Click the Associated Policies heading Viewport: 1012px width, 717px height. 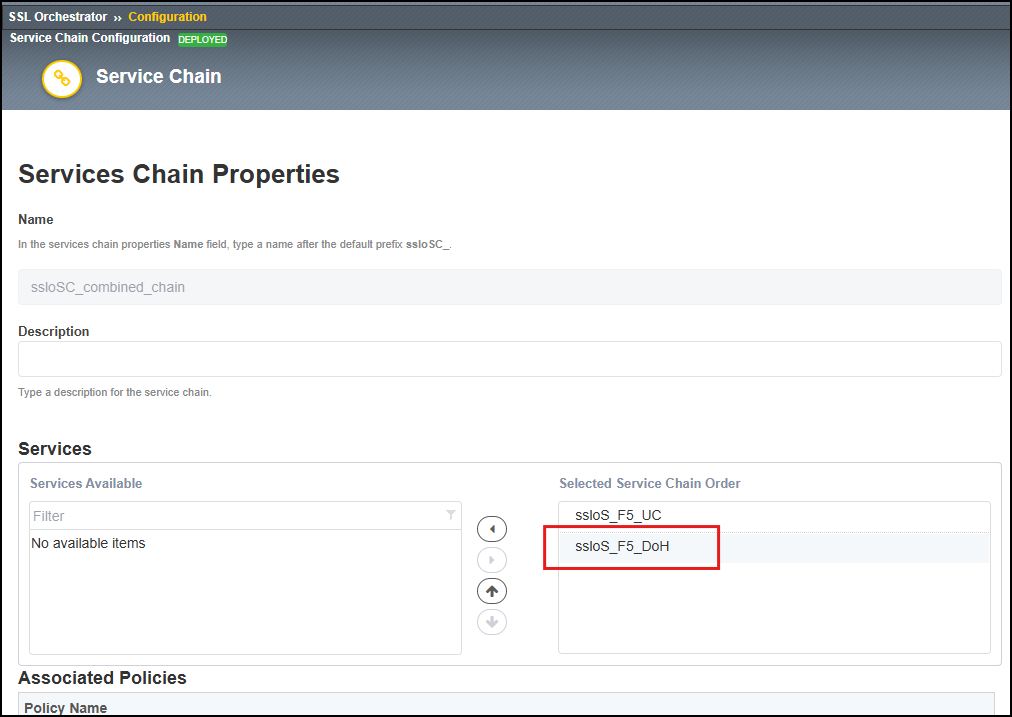(x=102, y=678)
